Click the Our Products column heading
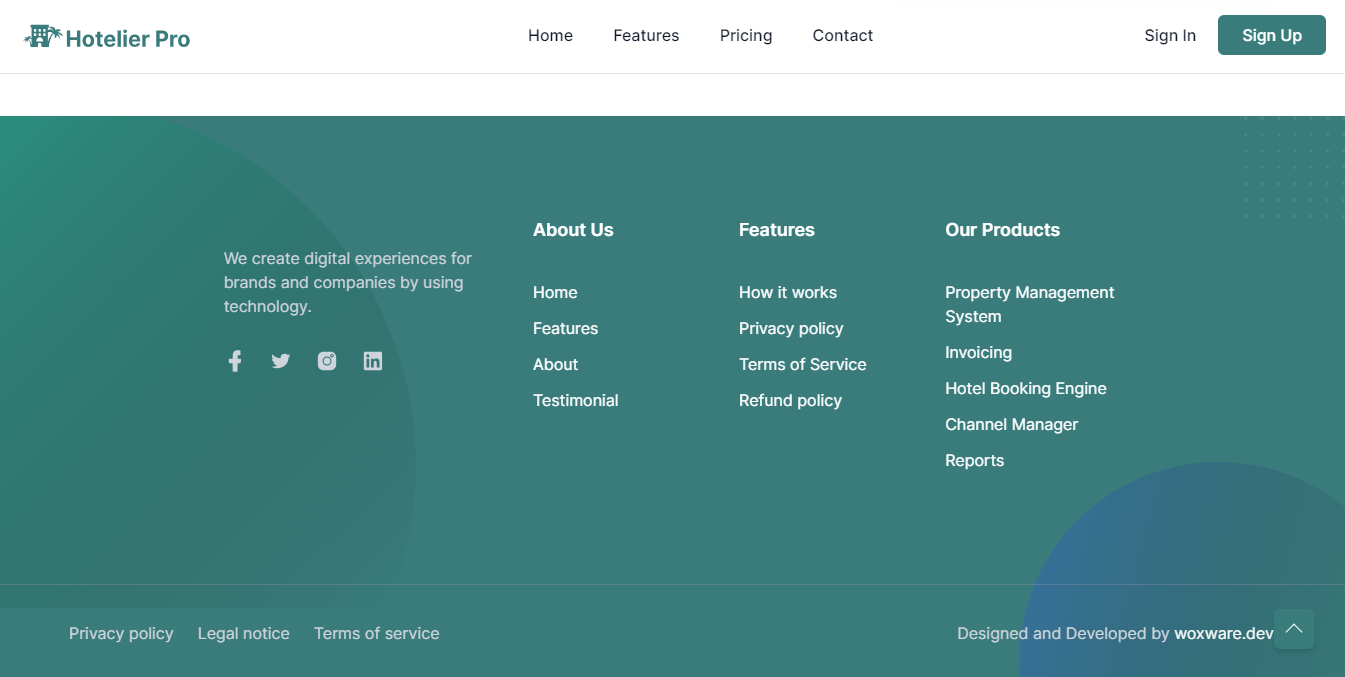 click(x=1002, y=230)
